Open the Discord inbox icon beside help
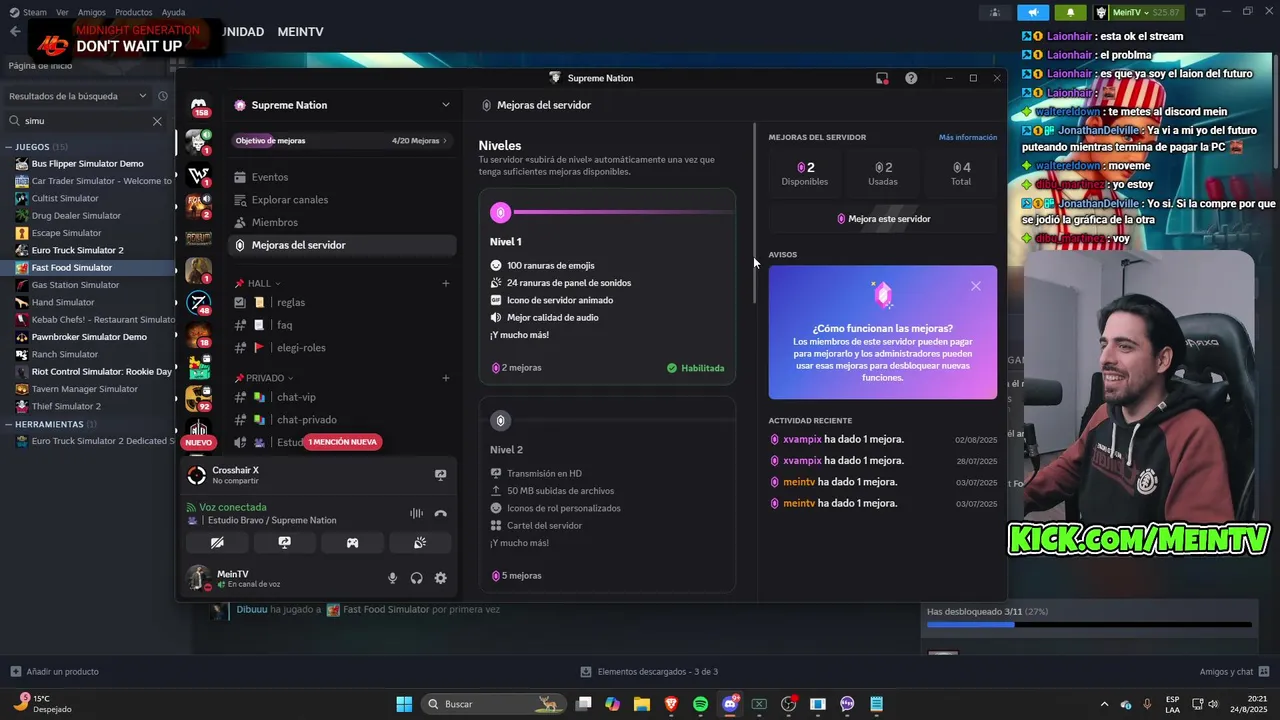 tap(882, 78)
